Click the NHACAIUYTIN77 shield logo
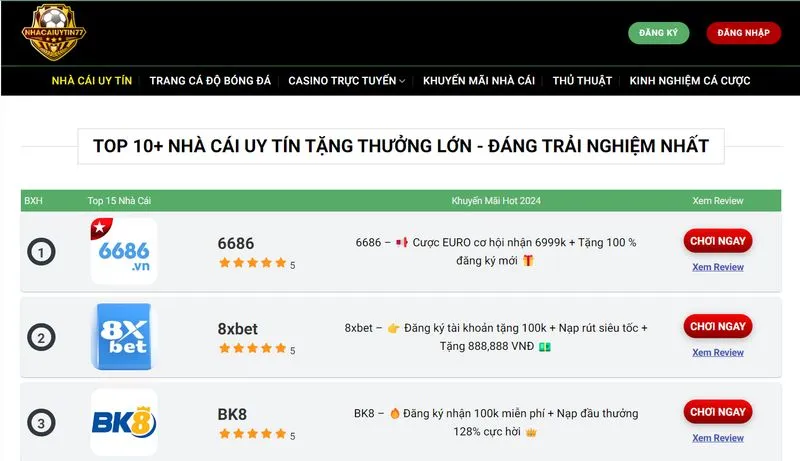The height and width of the screenshot is (461, 800). 54,33
